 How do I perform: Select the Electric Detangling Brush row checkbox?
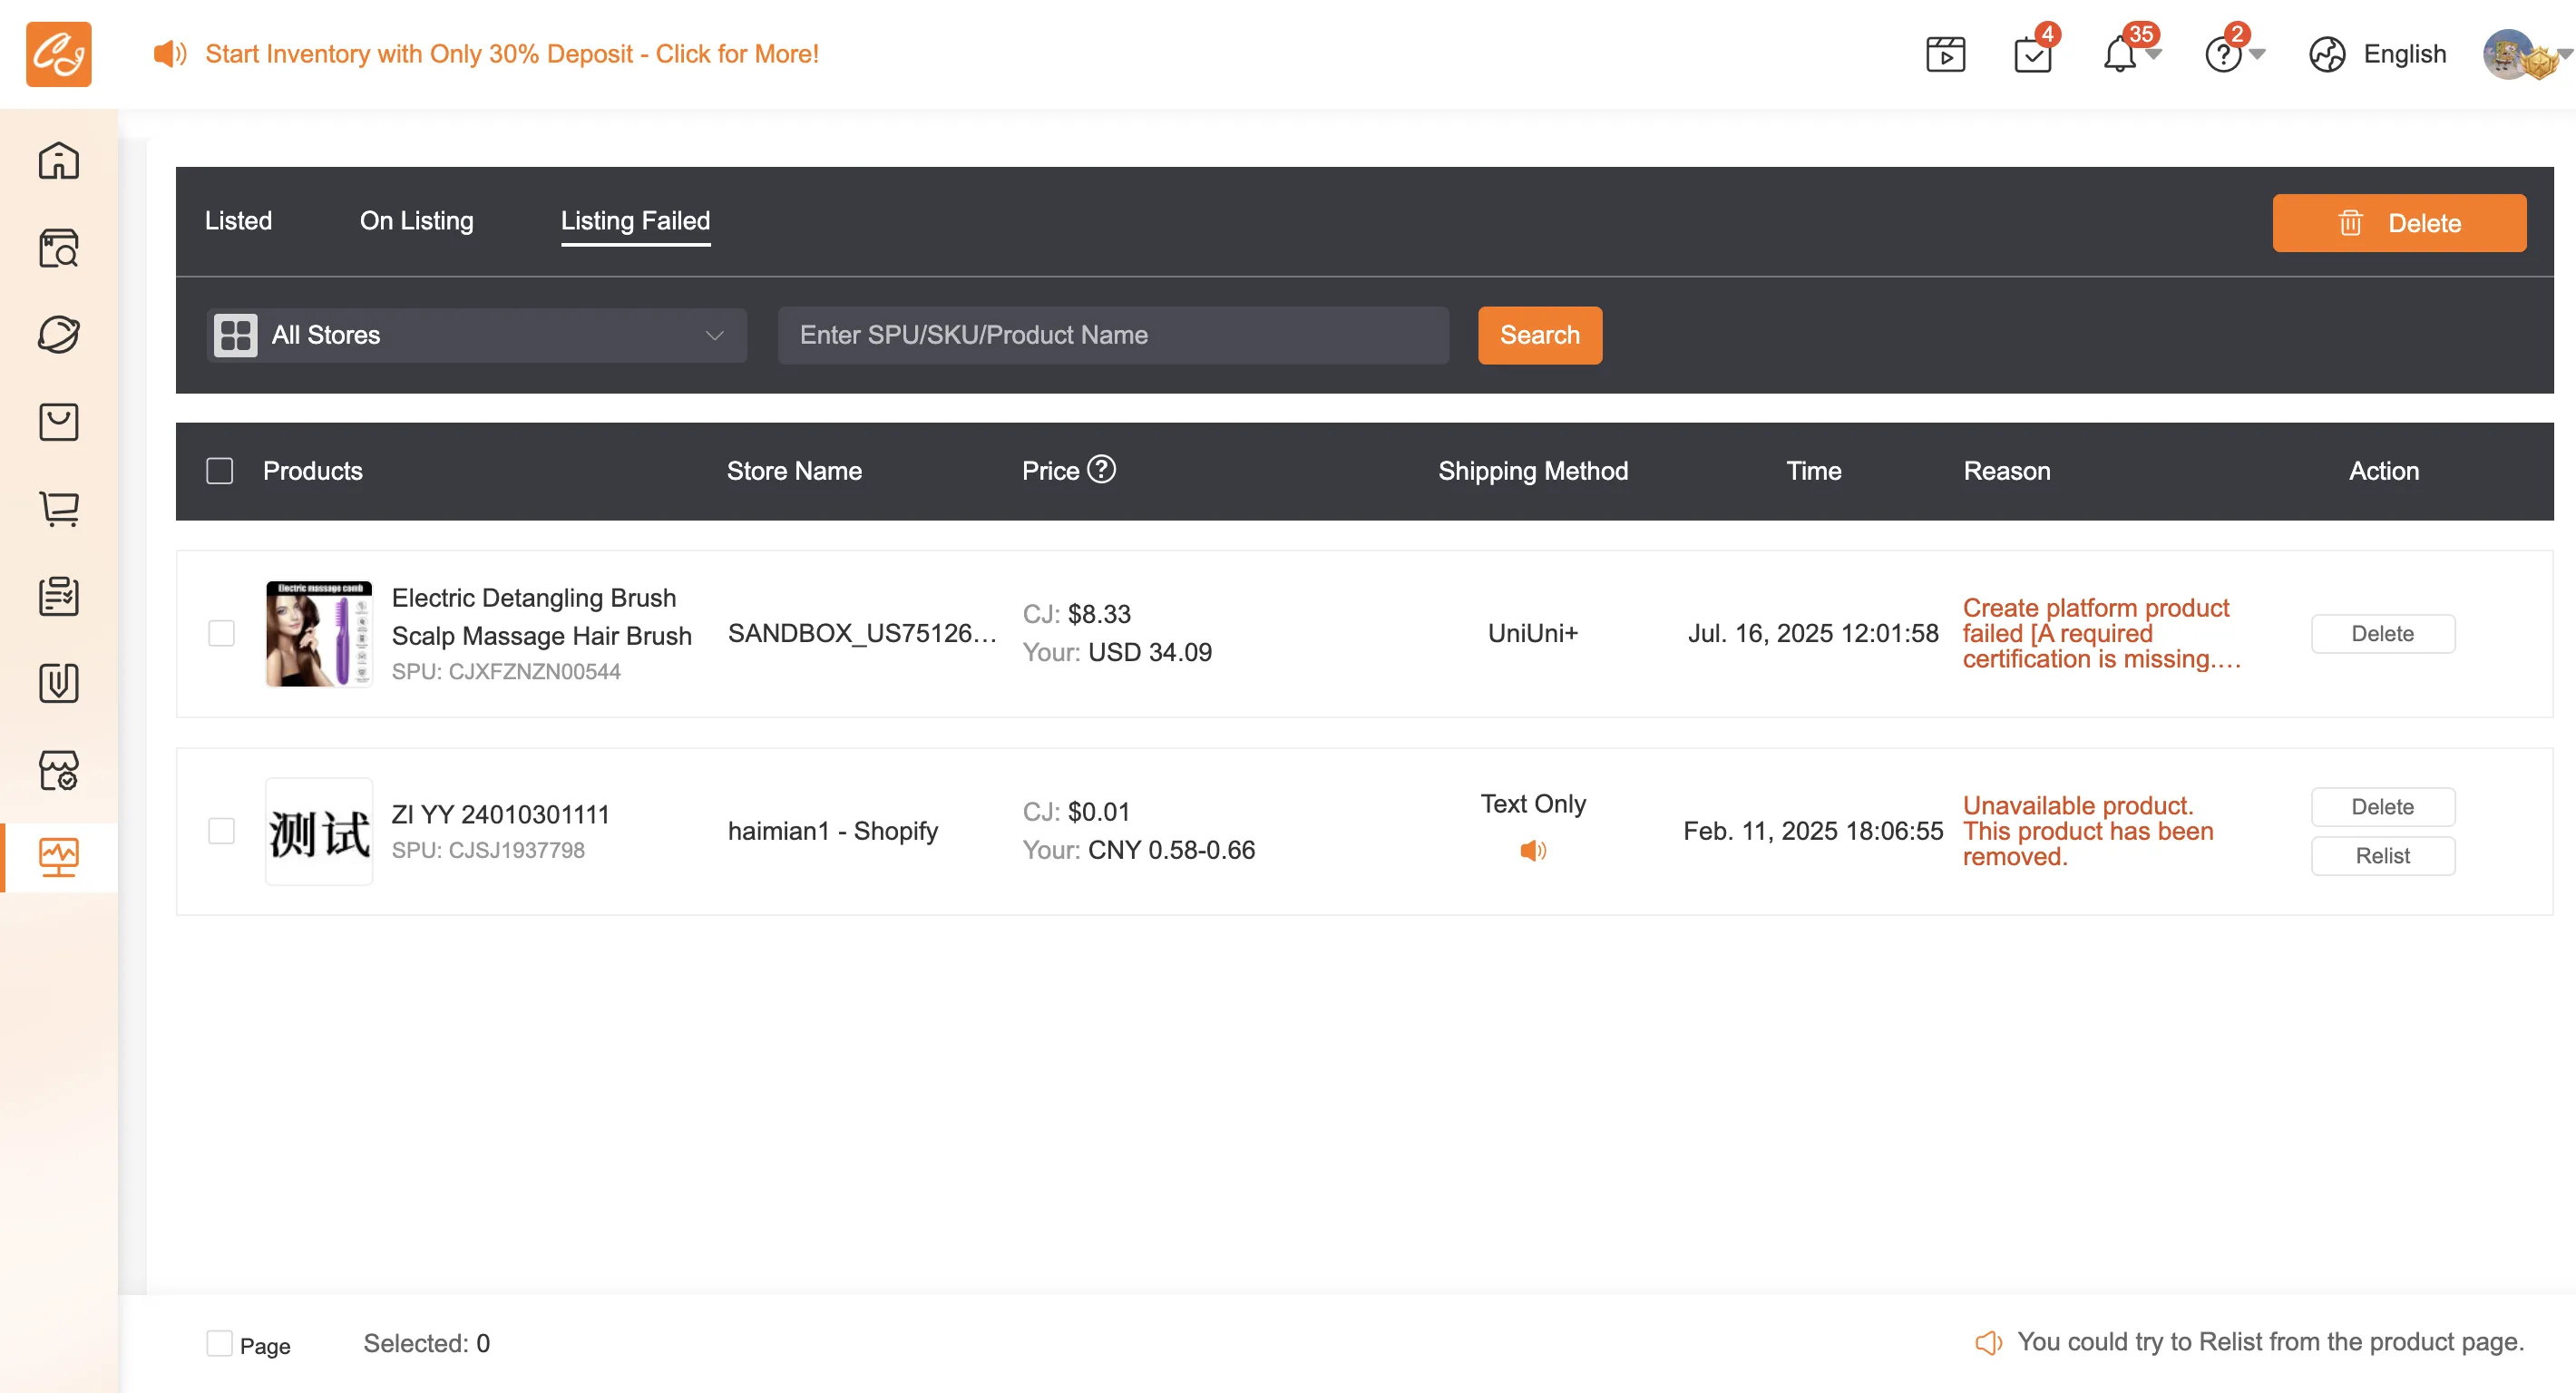tap(221, 633)
